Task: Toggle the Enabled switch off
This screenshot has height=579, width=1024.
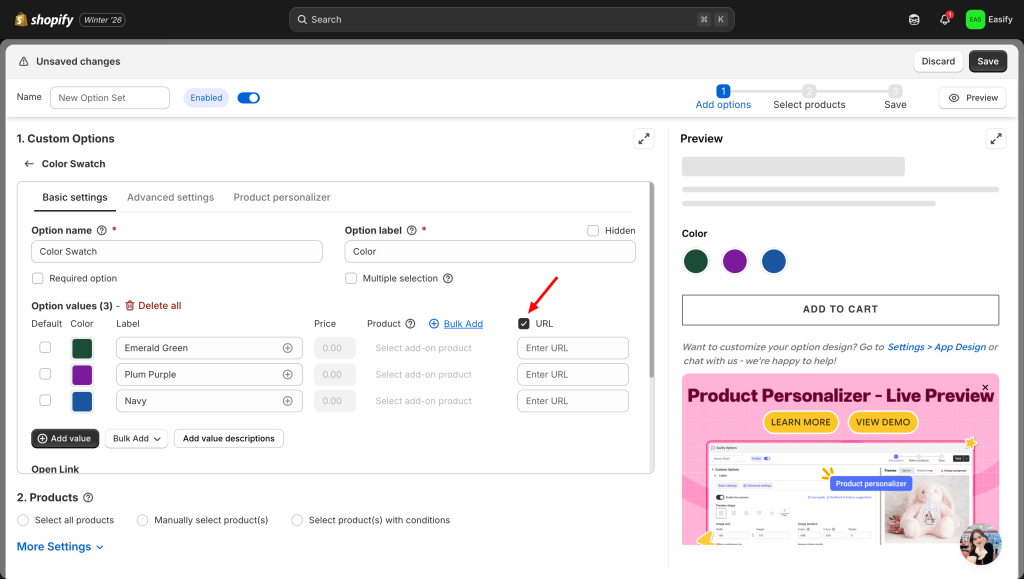Action: 248,98
